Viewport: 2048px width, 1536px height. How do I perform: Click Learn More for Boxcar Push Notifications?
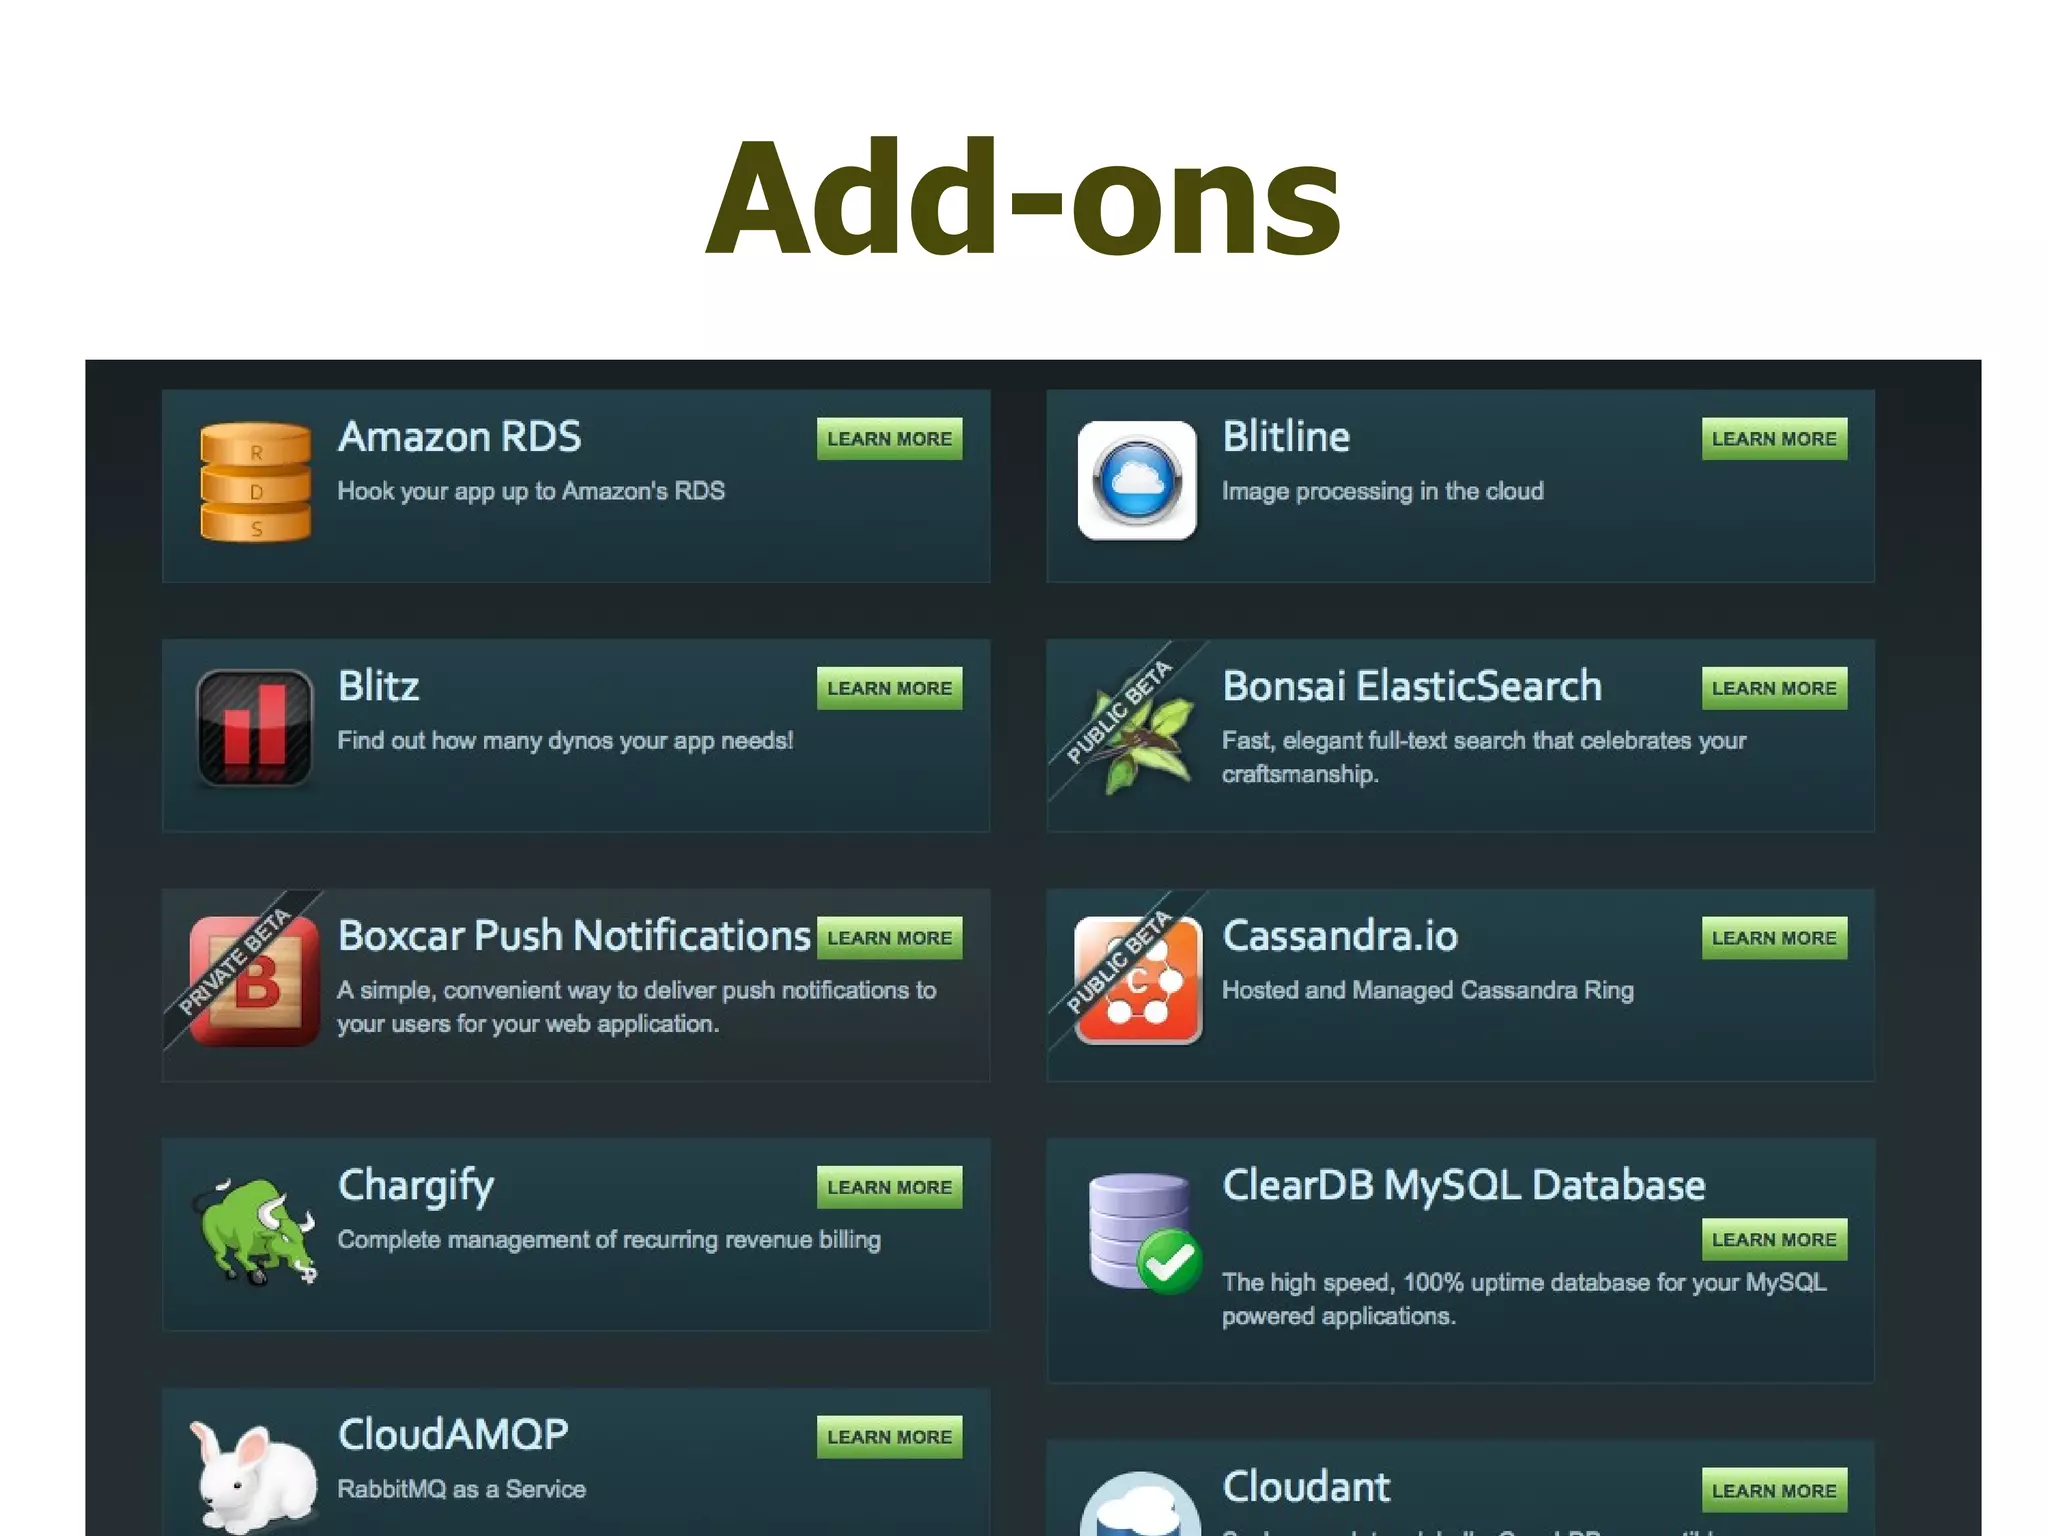(889, 938)
